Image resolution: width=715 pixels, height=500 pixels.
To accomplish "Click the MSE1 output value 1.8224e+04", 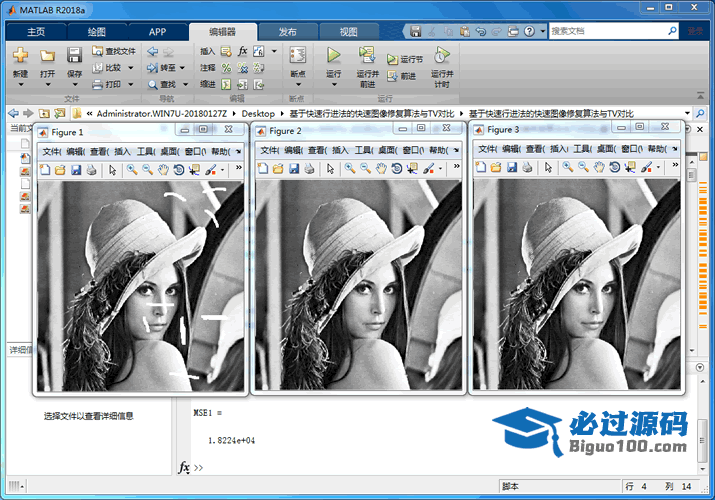I will coord(232,441).
